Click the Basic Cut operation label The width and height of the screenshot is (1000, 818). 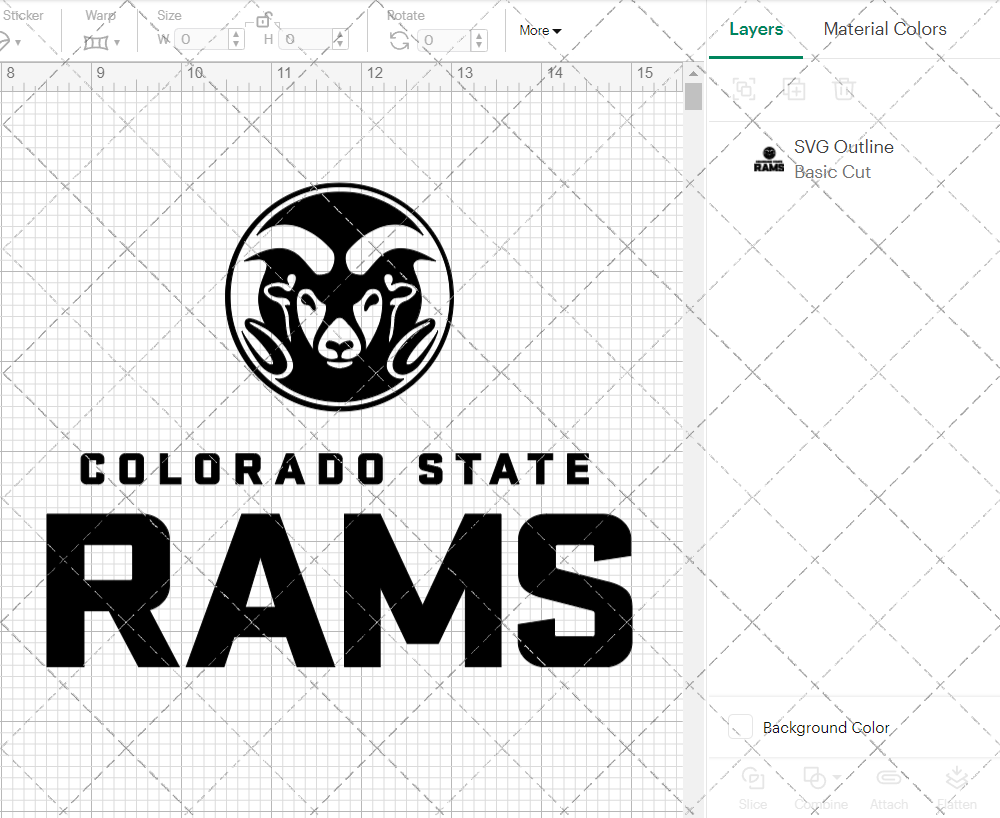[832, 172]
